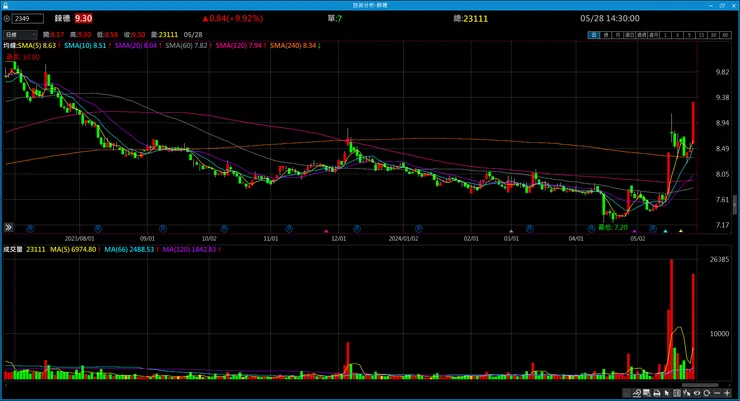Screen dimensions: 740x401
Task: Click the window zoom tool icon
Action: [647, 393]
